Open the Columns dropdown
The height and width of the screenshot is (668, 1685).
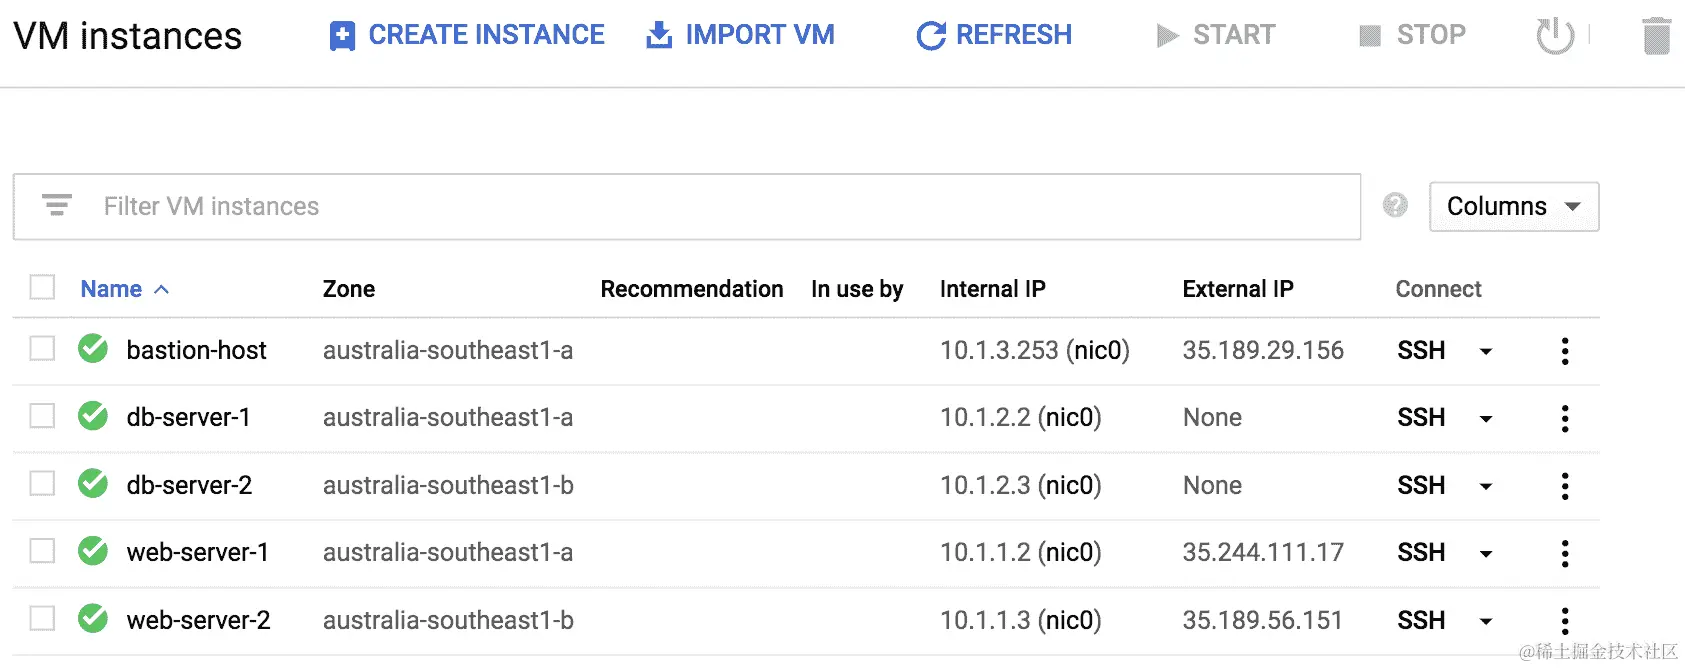pos(1514,206)
